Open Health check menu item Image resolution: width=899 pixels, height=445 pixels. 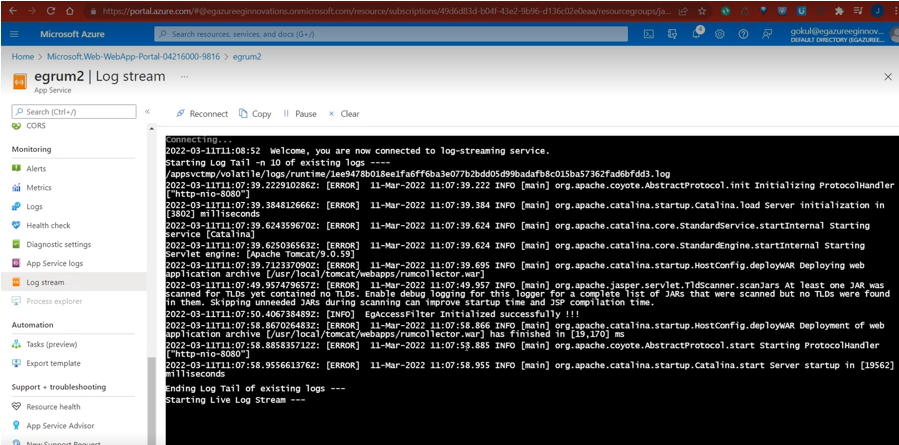(x=48, y=225)
